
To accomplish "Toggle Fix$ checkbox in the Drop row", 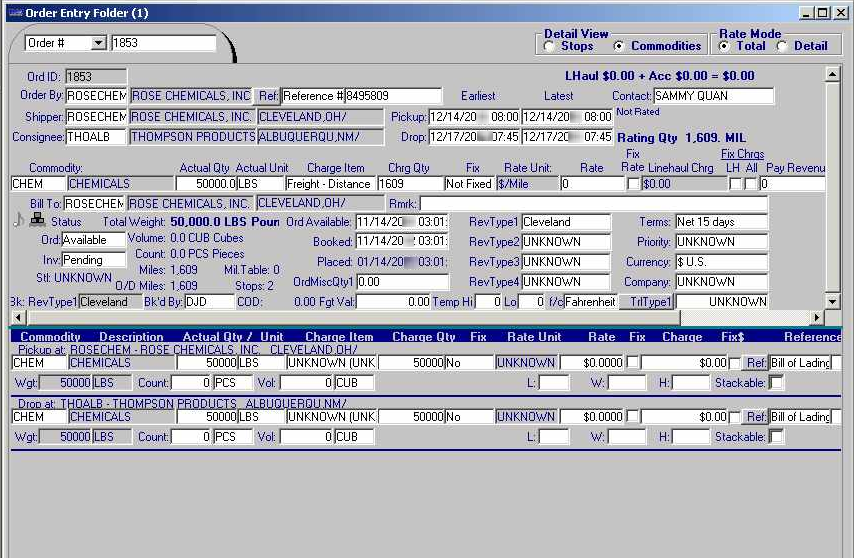I will 734,417.
